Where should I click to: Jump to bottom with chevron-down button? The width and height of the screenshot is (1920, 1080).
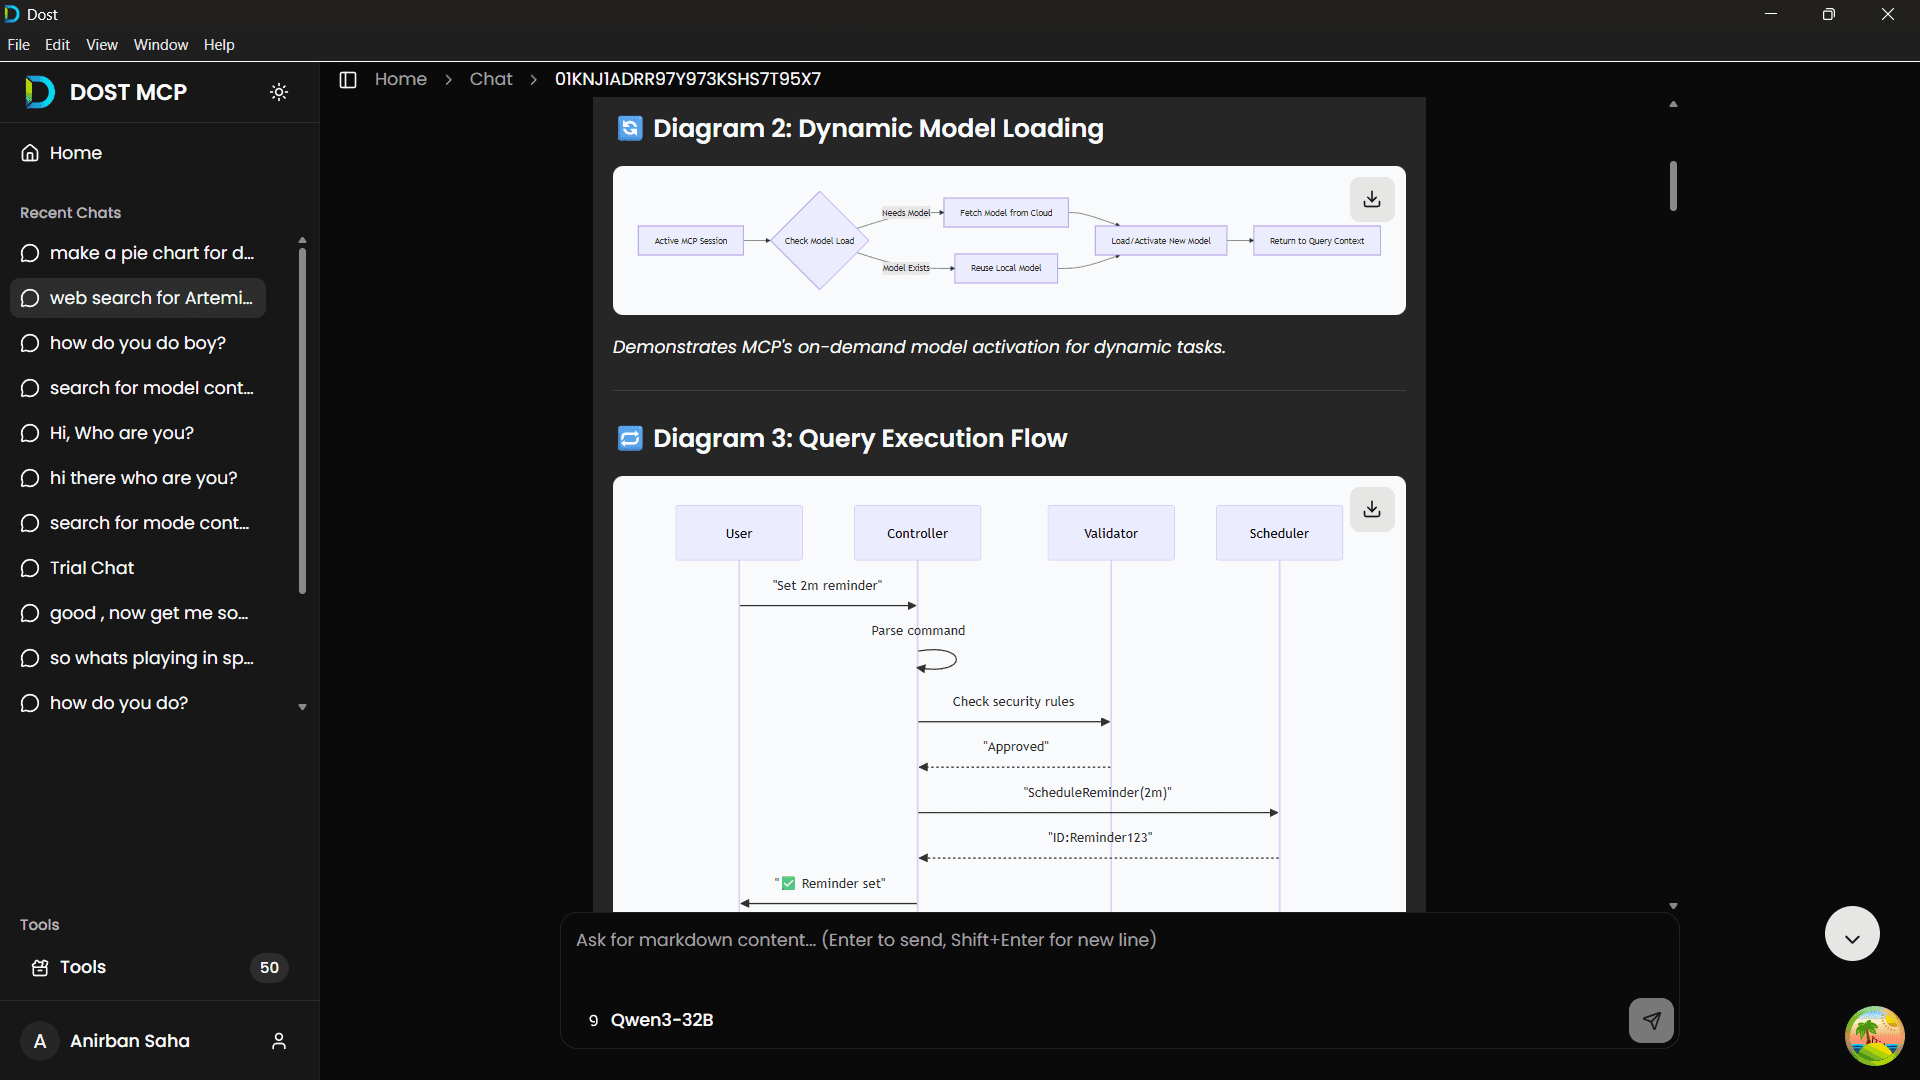point(1852,934)
